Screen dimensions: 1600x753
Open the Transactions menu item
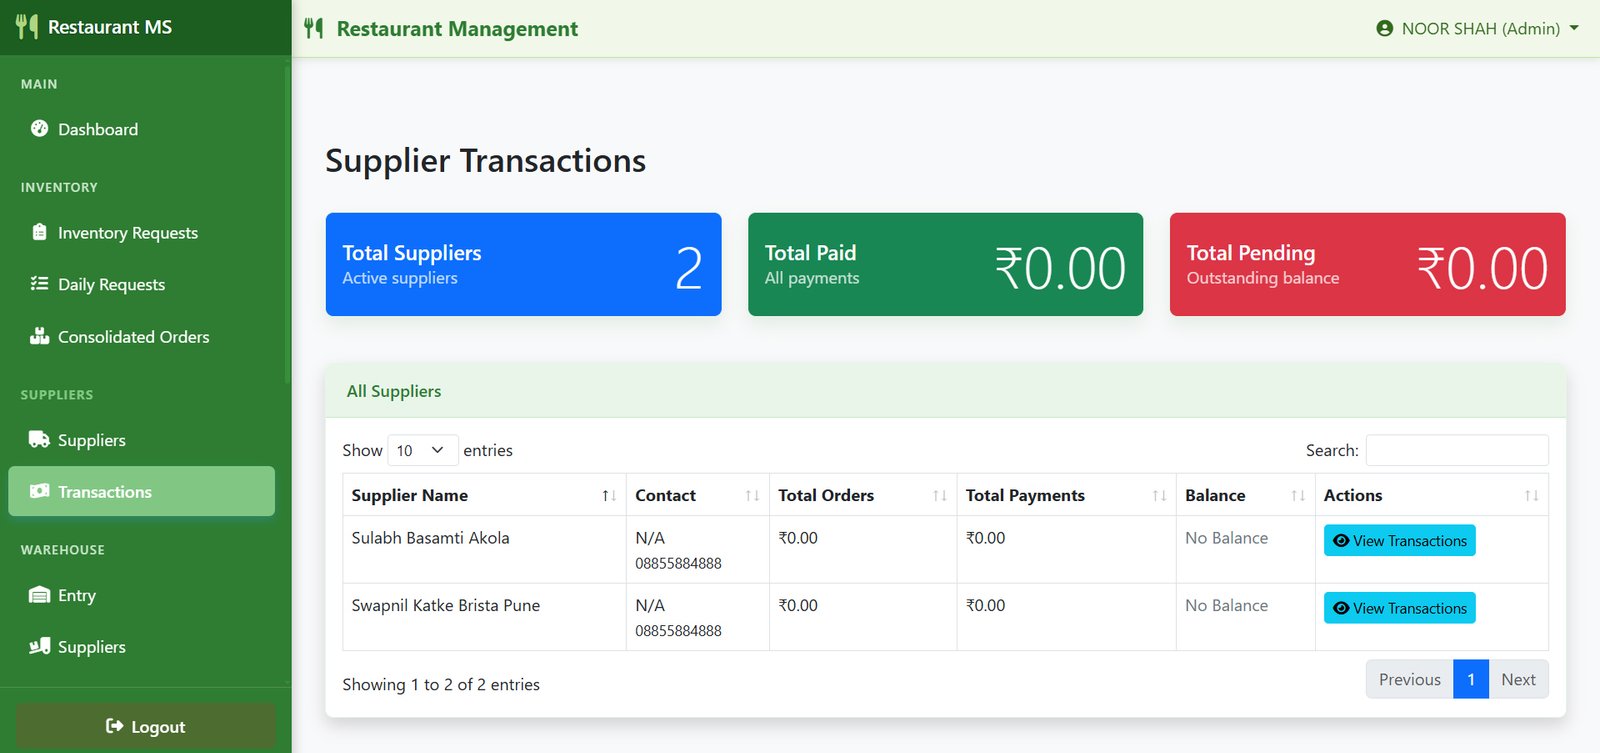click(141, 491)
